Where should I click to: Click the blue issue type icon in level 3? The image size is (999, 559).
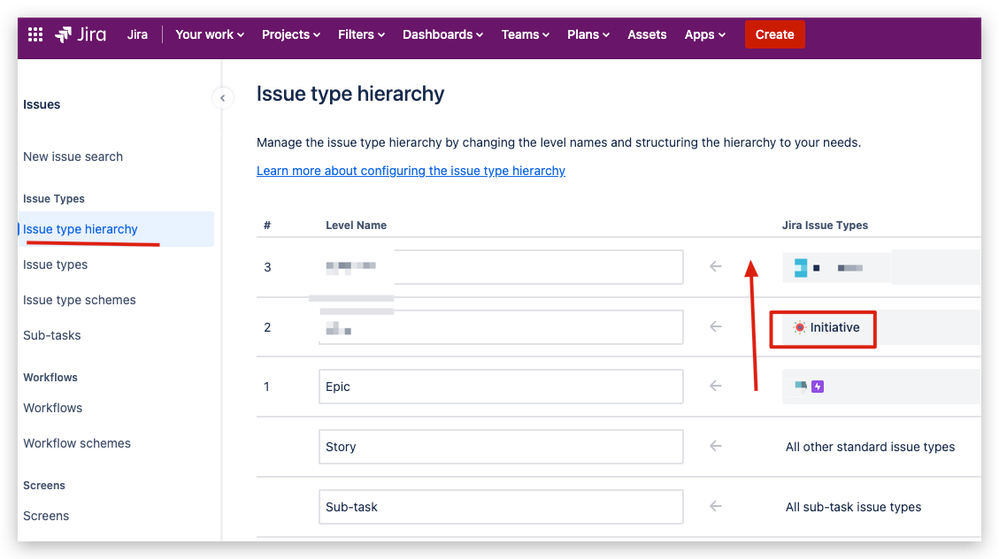pyautogui.click(x=801, y=268)
